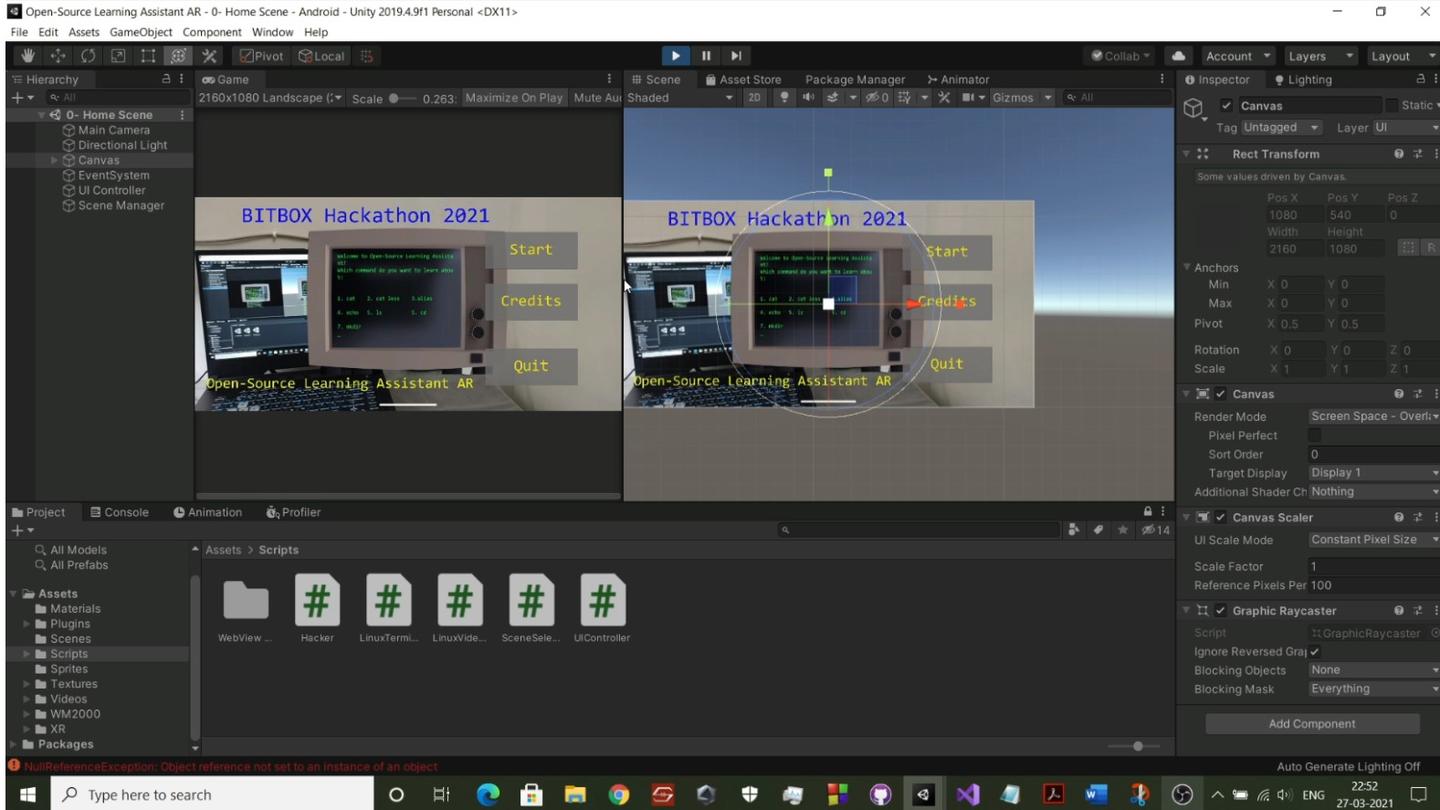Toggle Scene view audio speaker icon

(x=808, y=97)
